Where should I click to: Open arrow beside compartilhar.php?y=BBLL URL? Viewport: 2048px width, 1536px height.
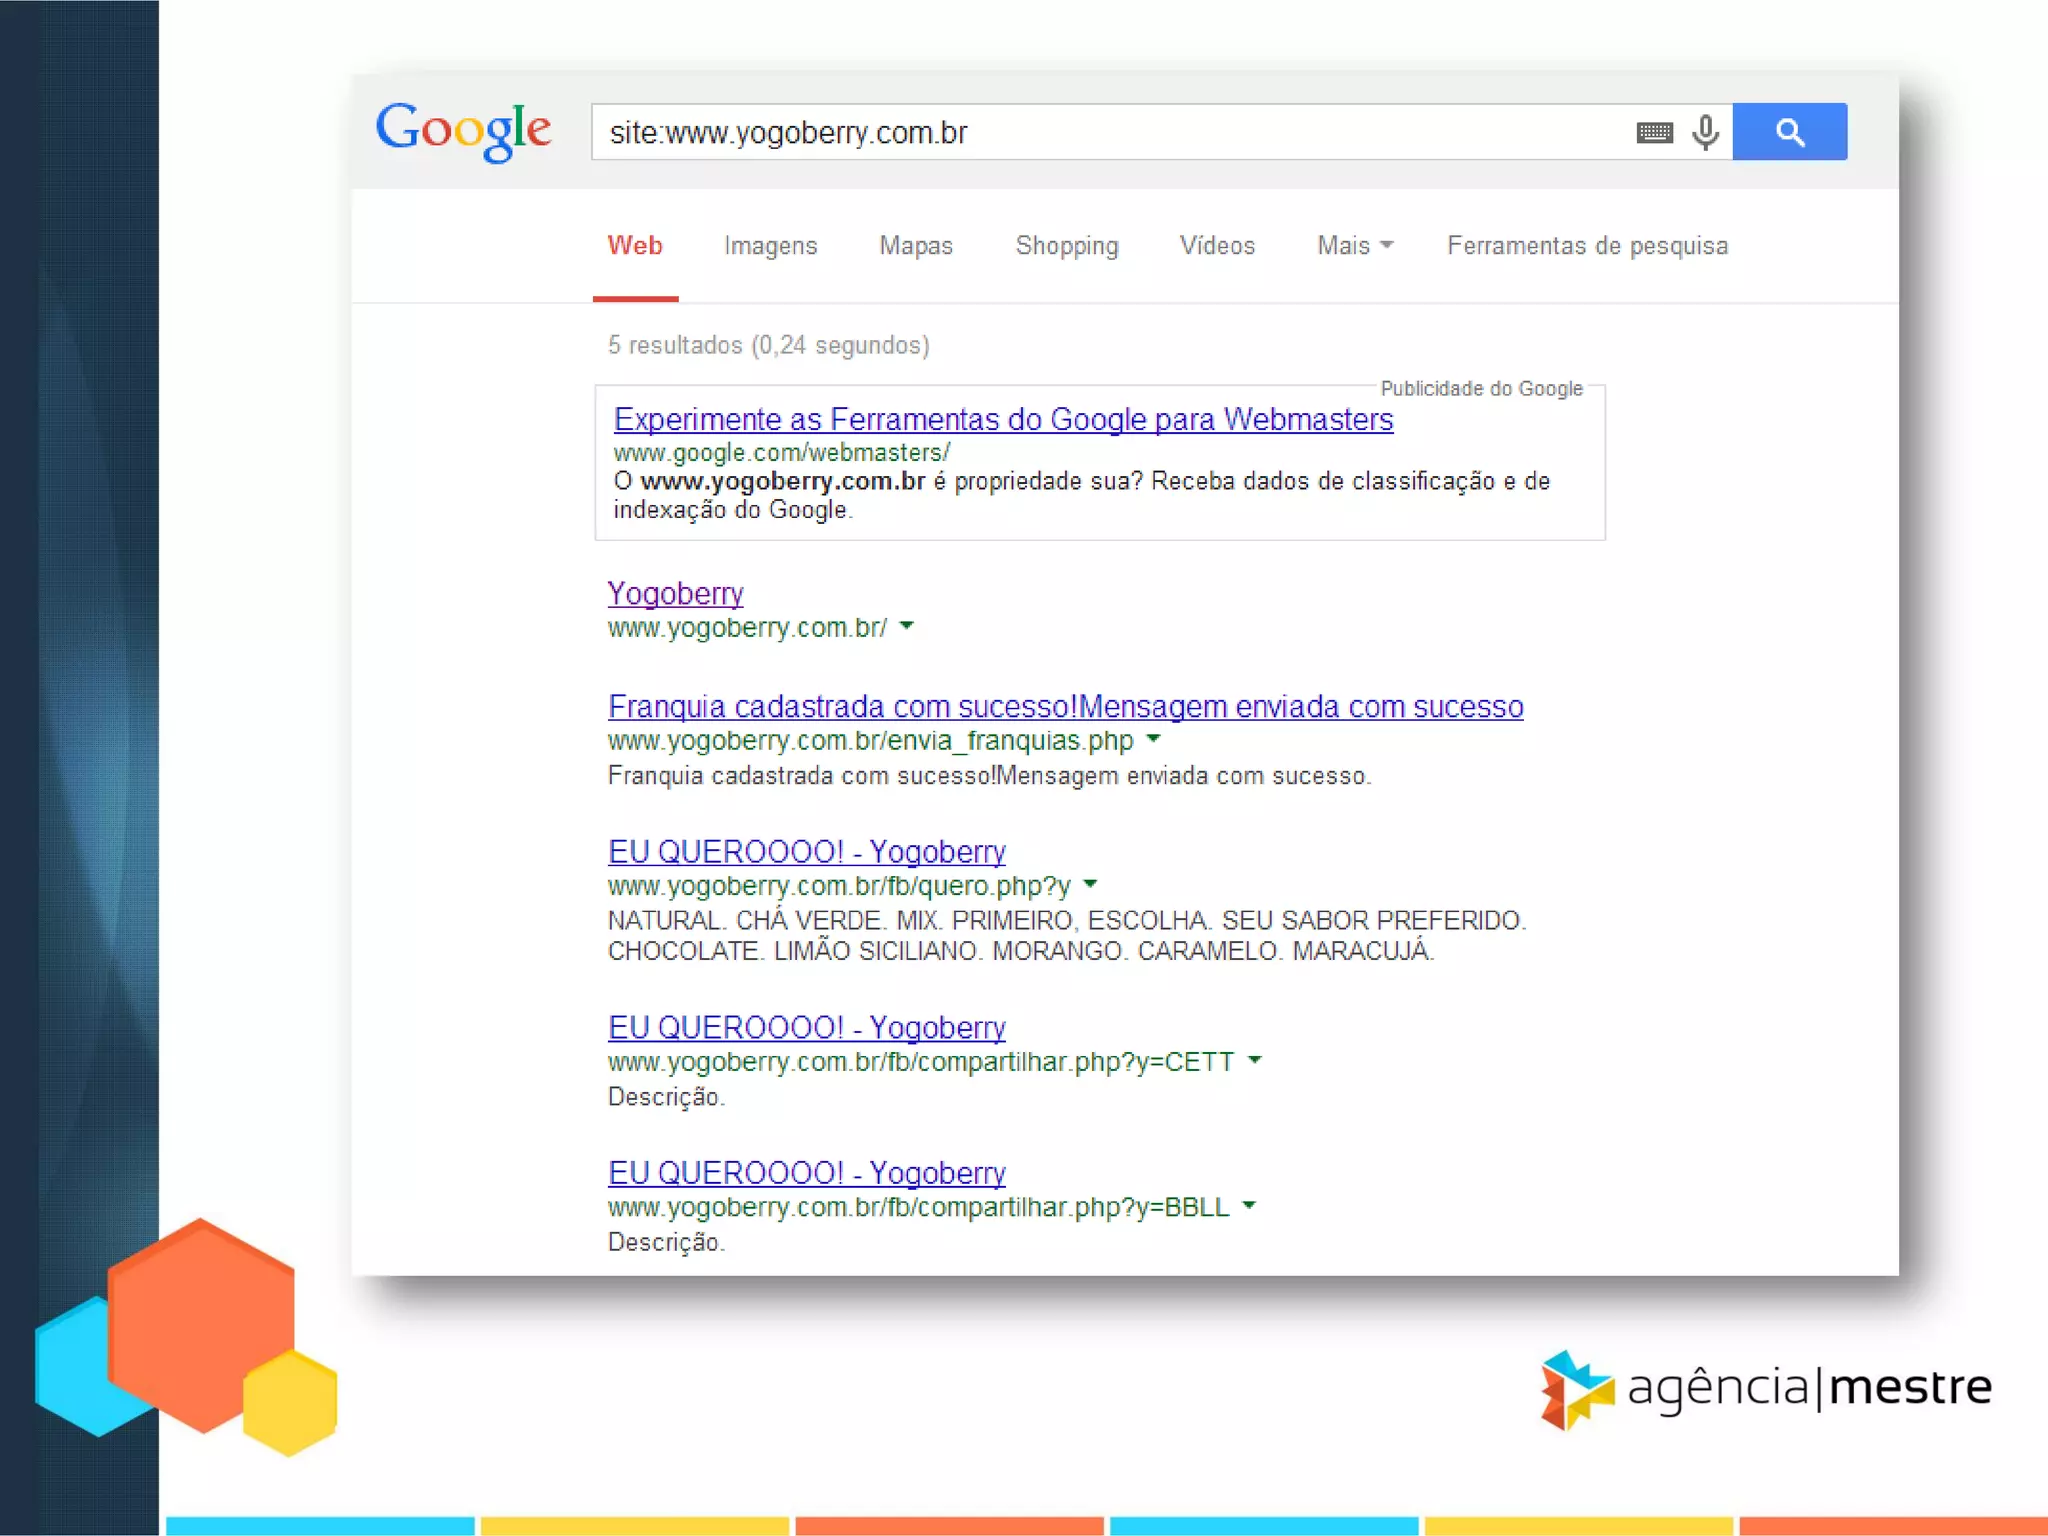(x=1248, y=1205)
